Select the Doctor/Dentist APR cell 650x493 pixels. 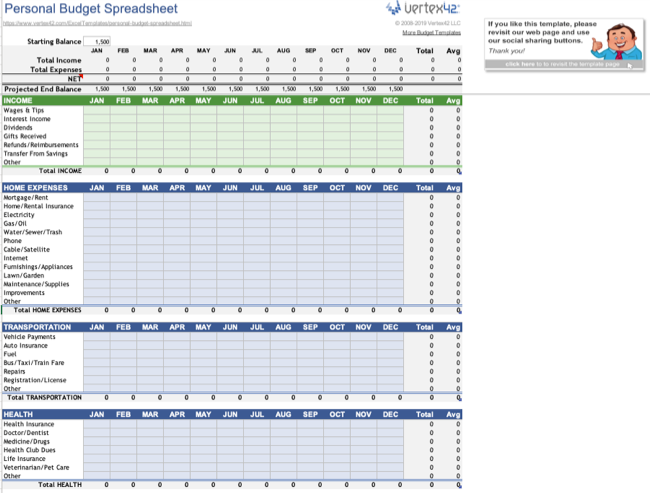click(x=177, y=433)
